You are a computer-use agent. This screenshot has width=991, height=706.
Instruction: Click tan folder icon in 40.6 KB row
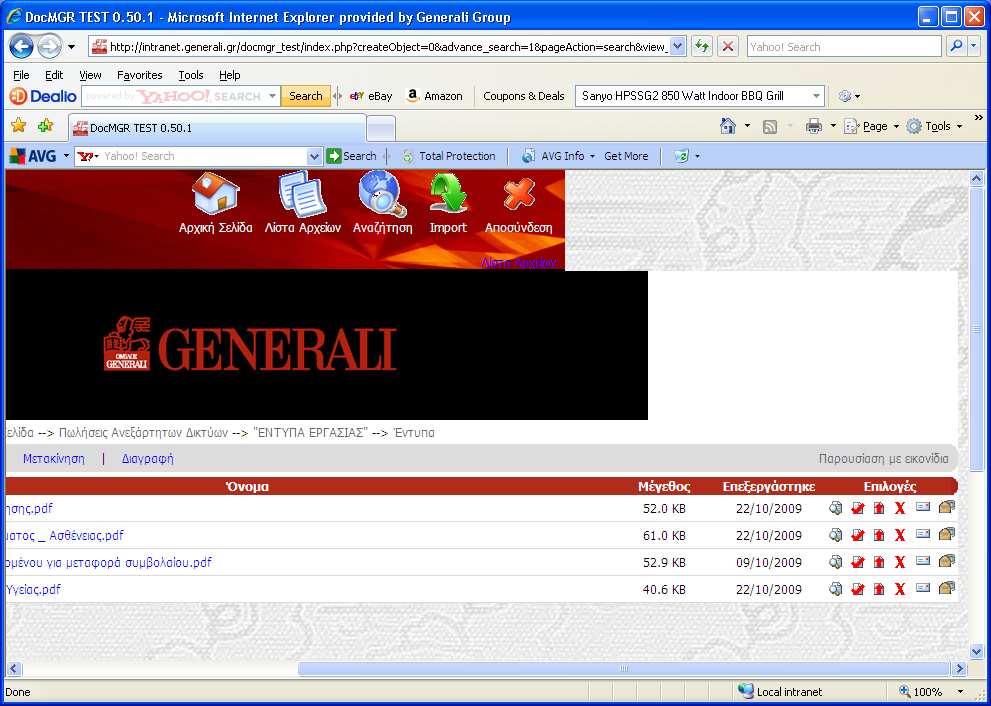(x=946, y=588)
